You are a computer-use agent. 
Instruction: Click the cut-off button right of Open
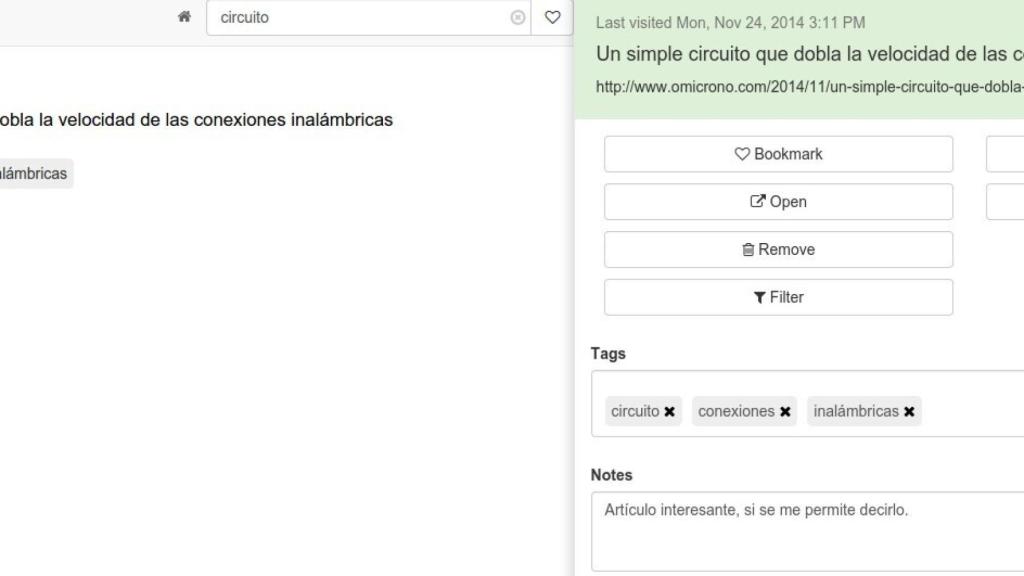point(1005,202)
